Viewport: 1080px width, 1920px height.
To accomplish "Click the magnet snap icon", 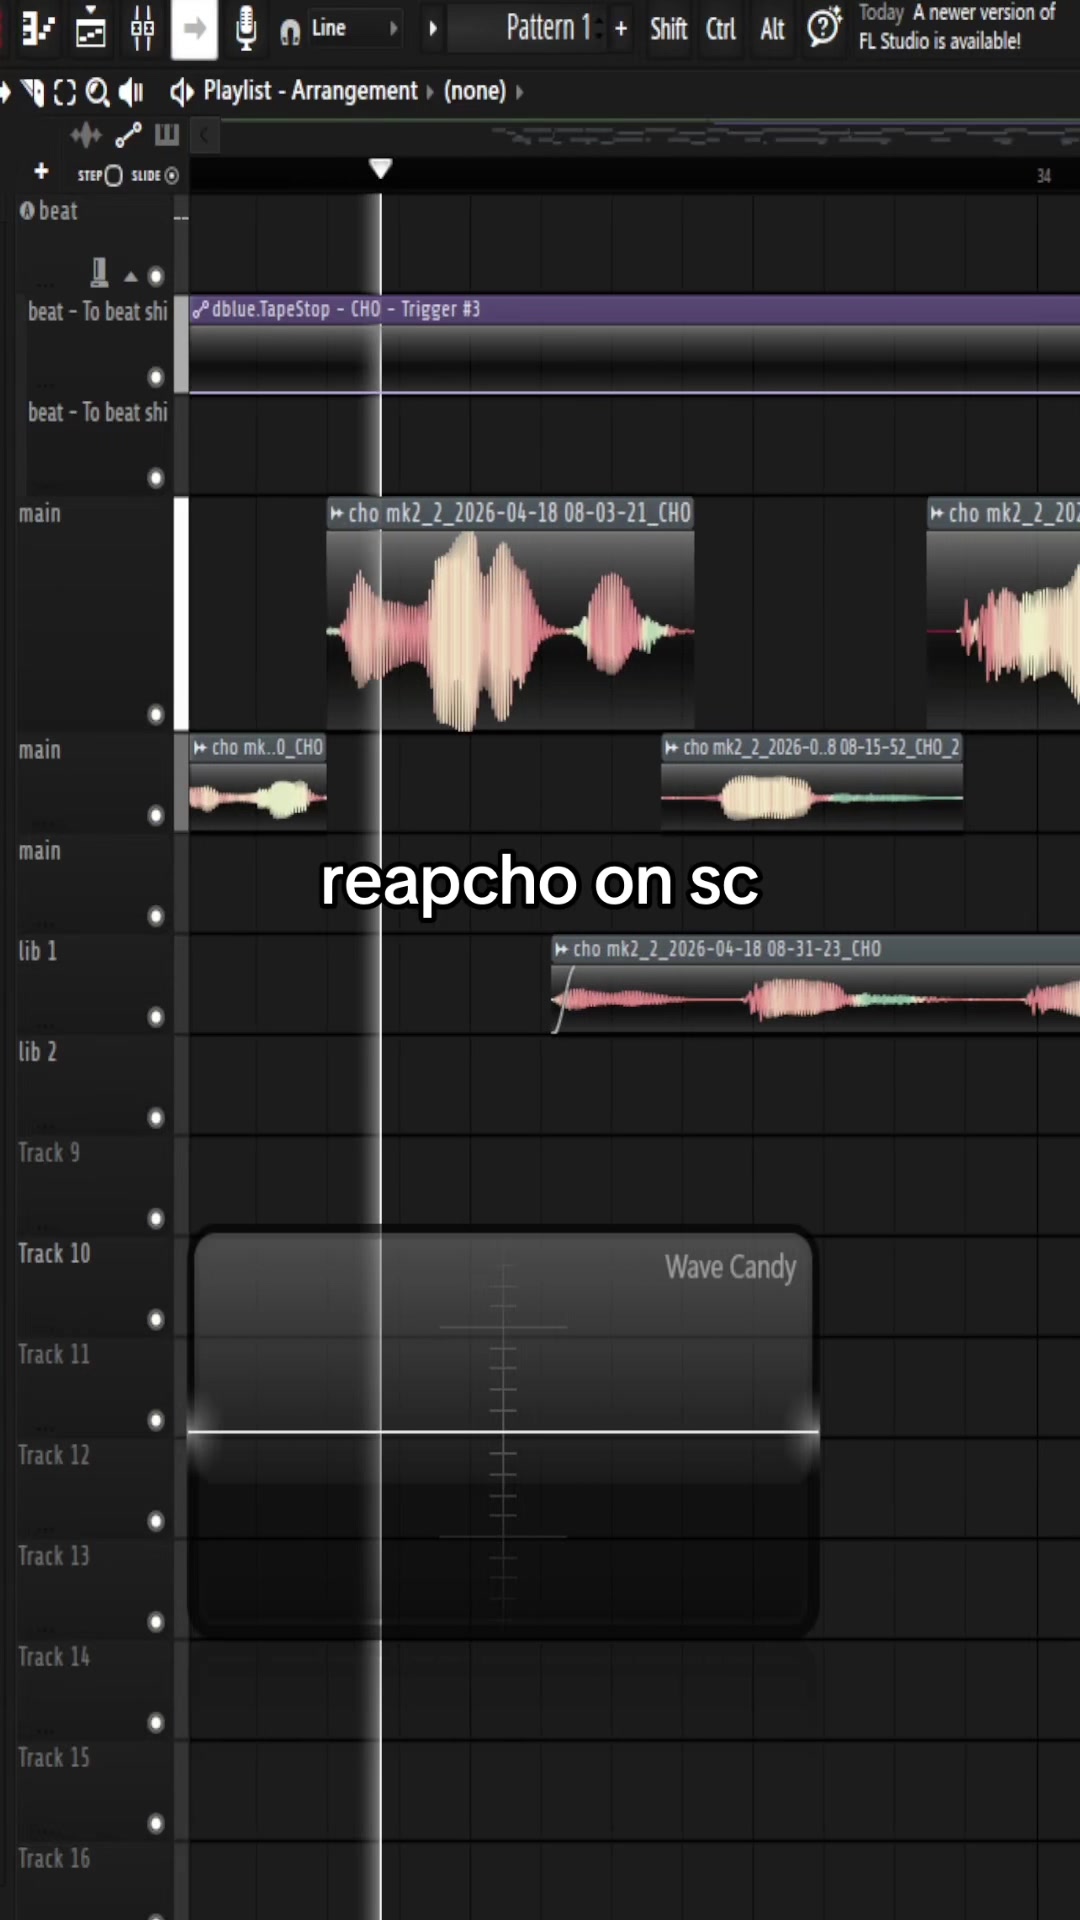I will coord(290,32).
